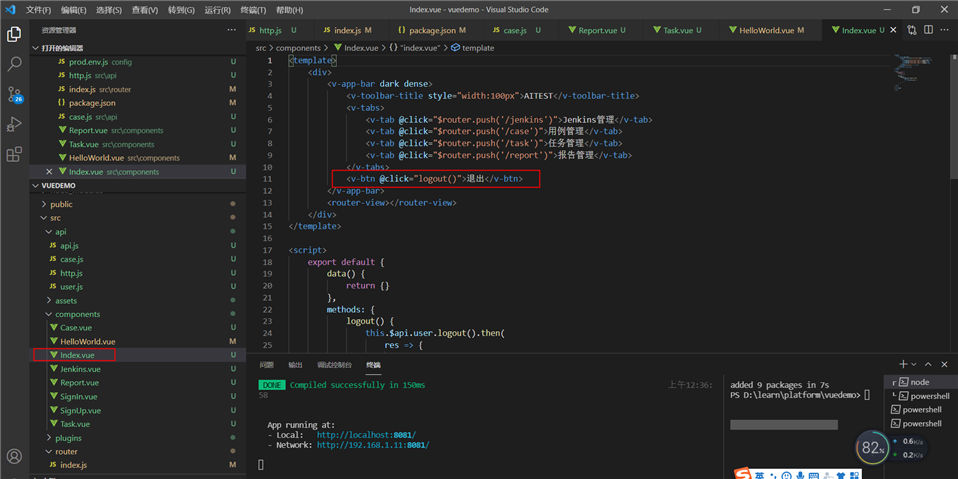
Task: Open http://localhost:8081/ link in terminal
Action: 367,435
